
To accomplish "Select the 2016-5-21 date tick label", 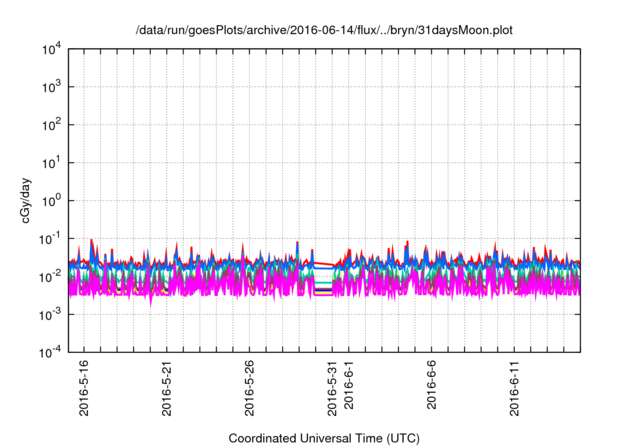I will [167, 388].
